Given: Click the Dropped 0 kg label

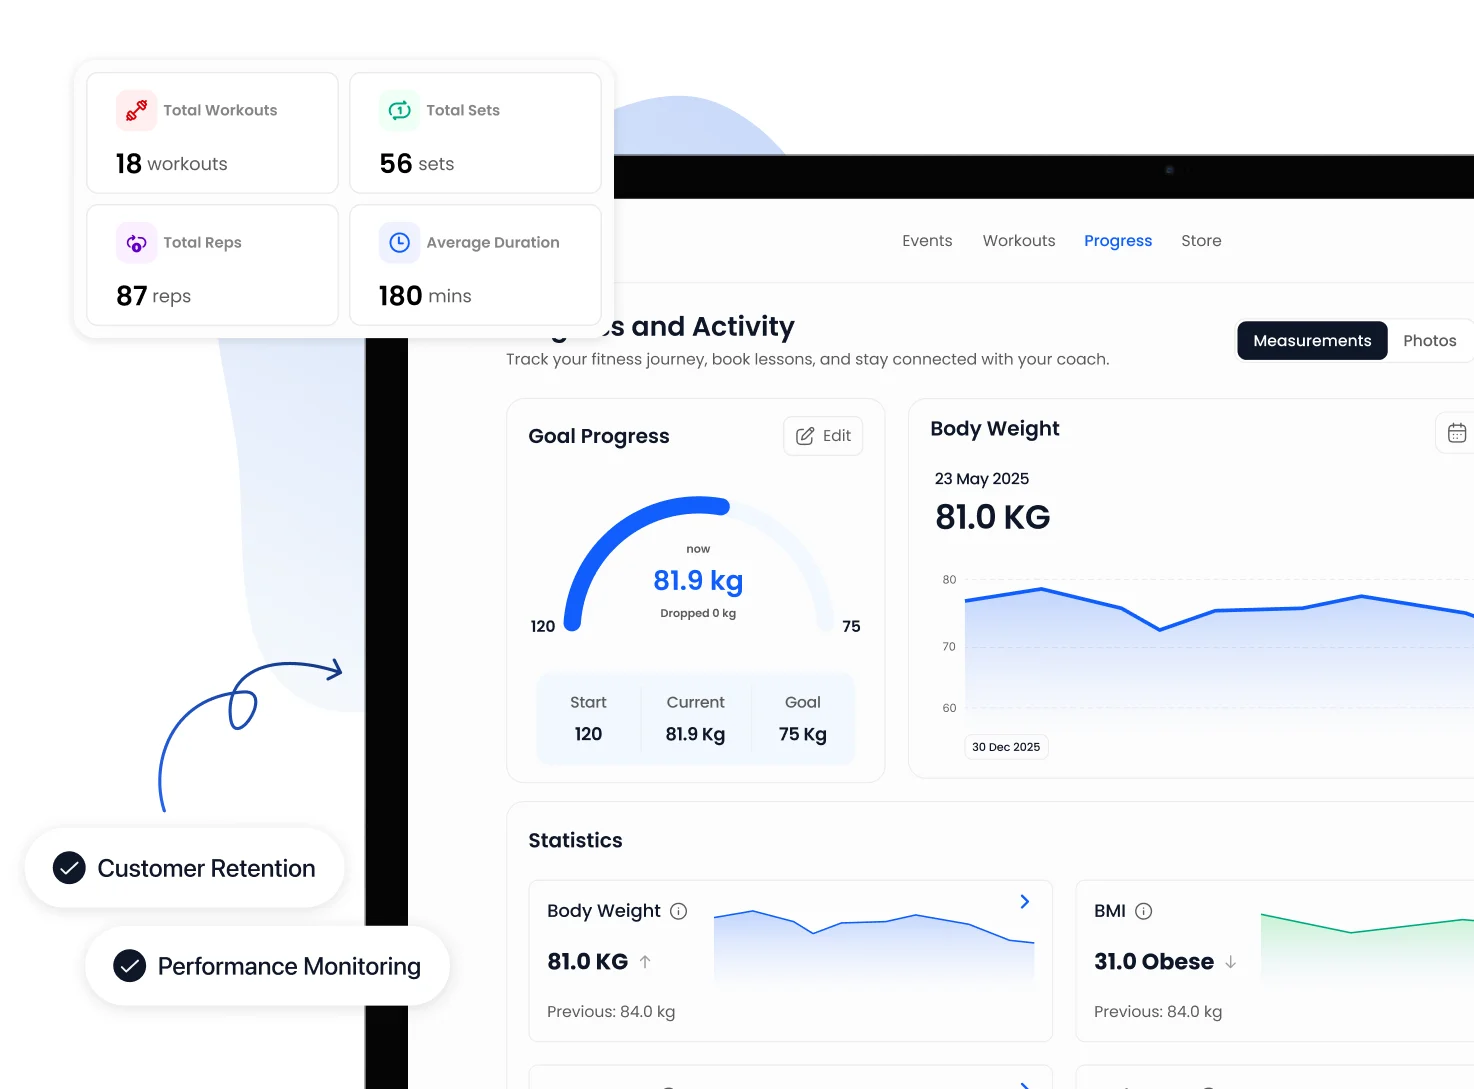Looking at the screenshot, I should (698, 613).
